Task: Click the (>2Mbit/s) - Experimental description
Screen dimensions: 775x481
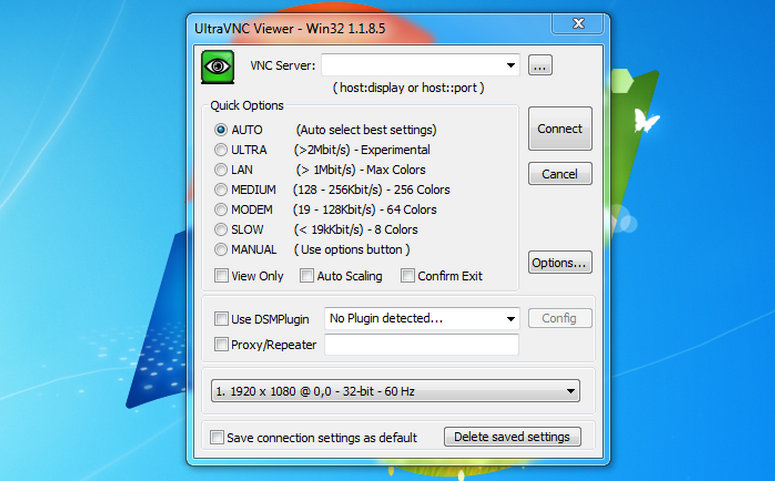Action: point(362,150)
